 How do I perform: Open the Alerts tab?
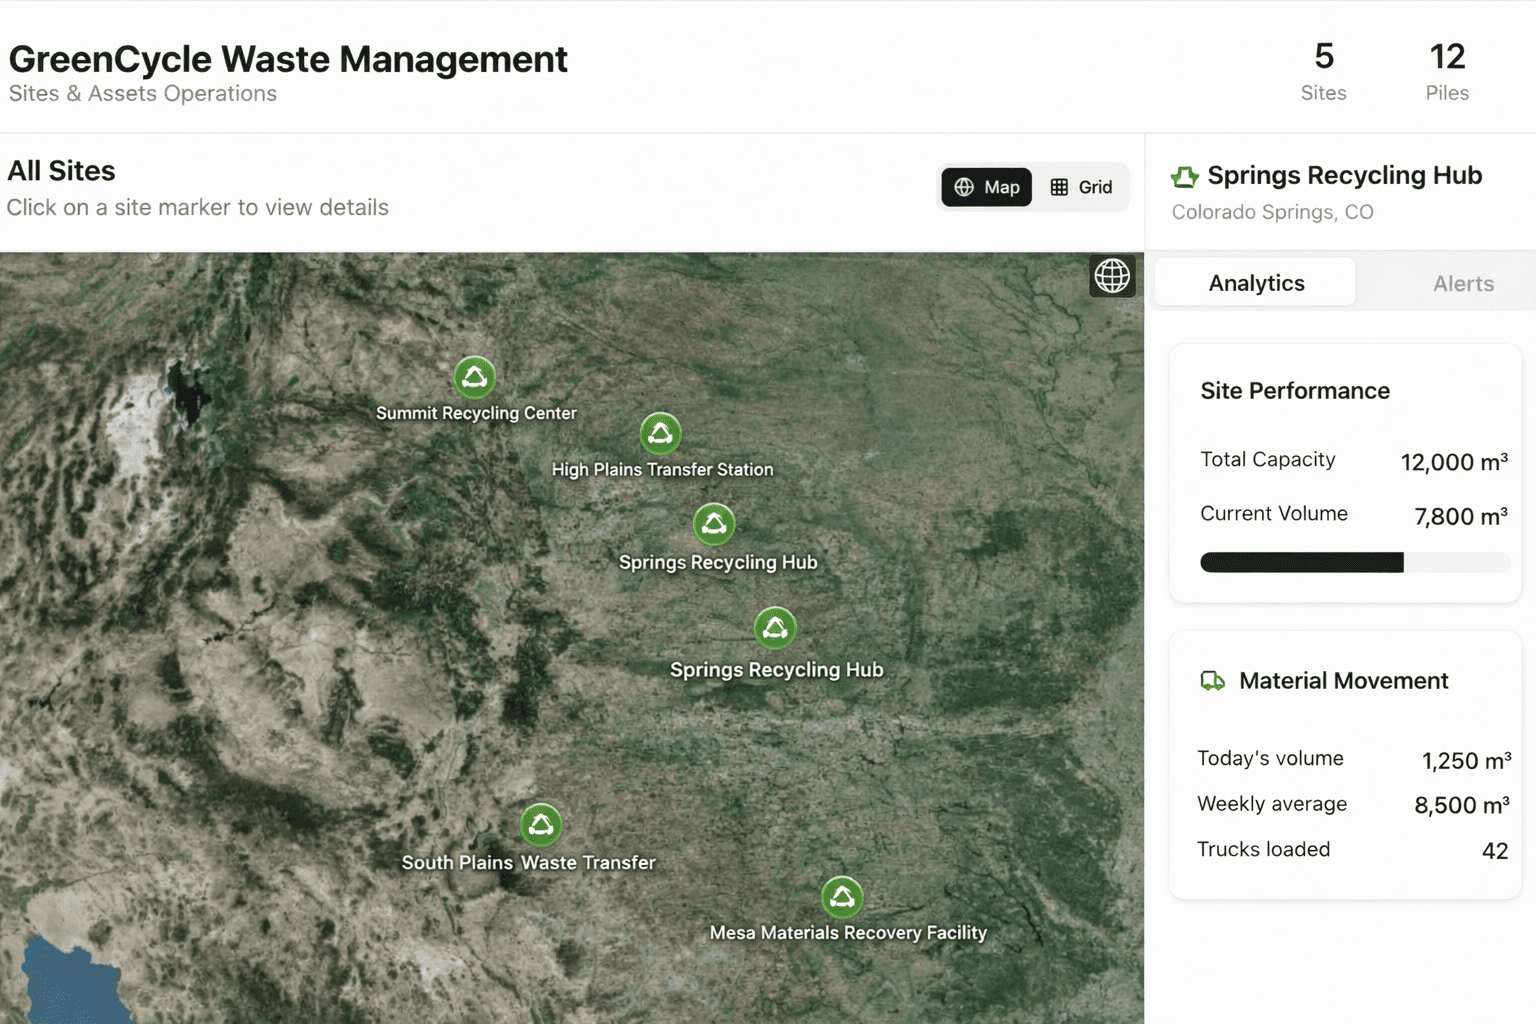click(1463, 283)
